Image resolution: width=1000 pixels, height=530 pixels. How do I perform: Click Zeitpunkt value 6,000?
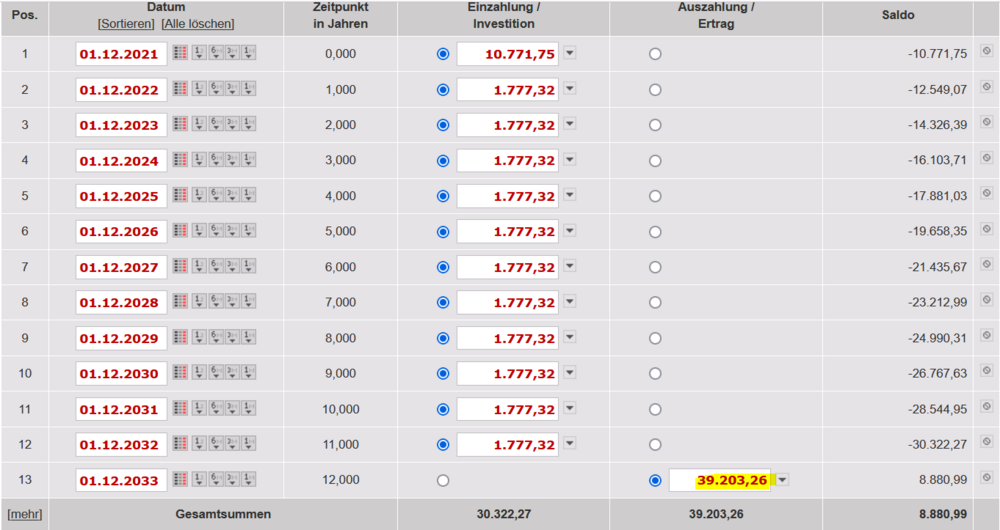341,267
